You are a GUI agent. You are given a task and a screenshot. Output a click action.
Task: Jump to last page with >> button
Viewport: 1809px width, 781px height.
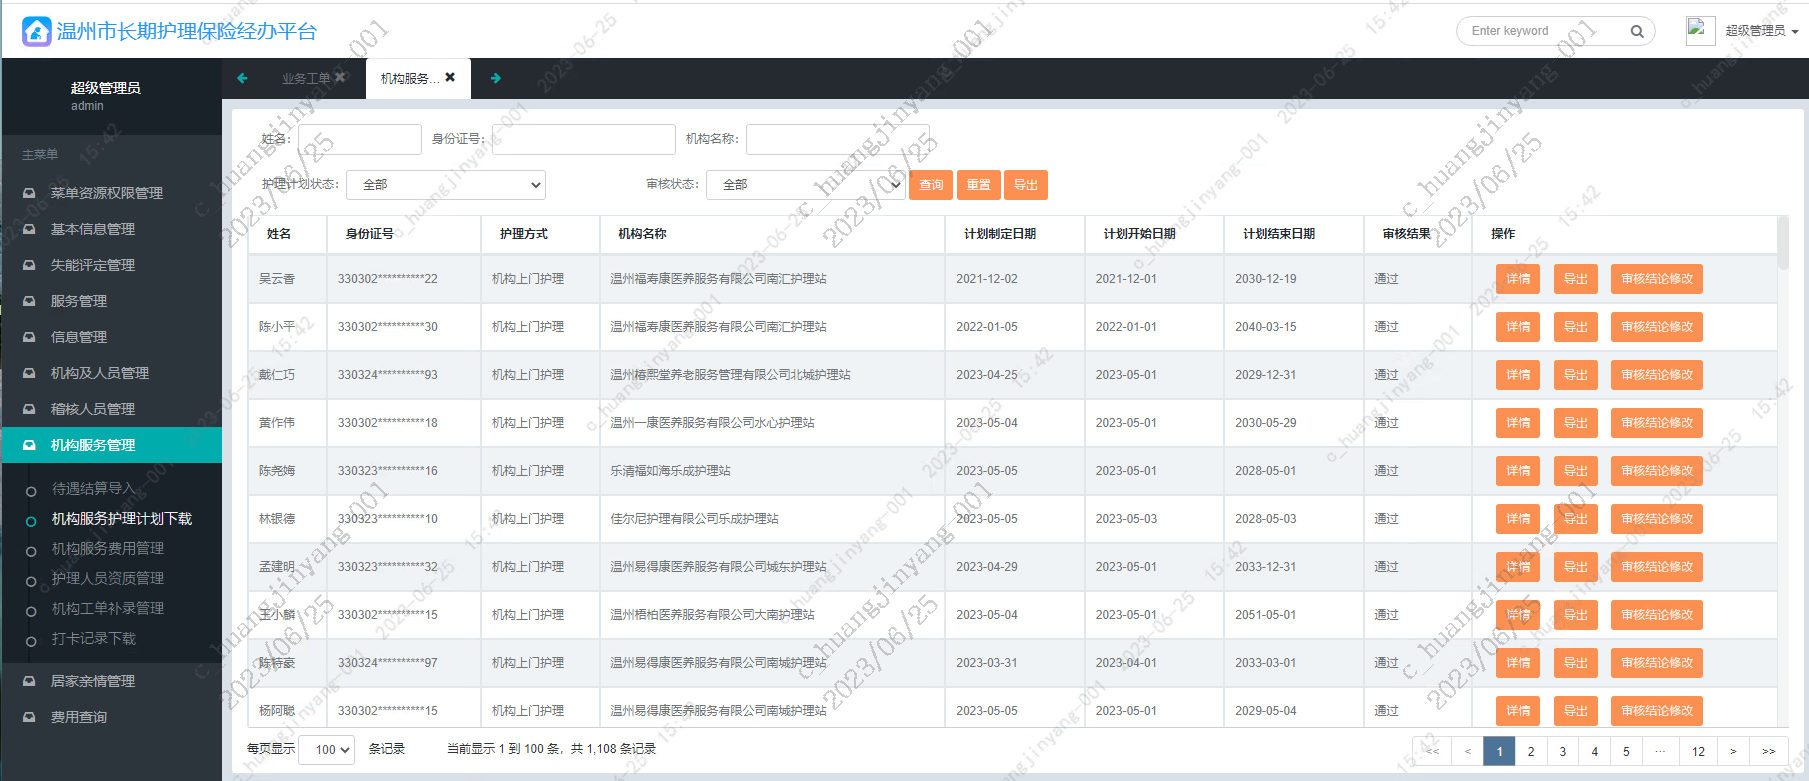click(x=1769, y=751)
